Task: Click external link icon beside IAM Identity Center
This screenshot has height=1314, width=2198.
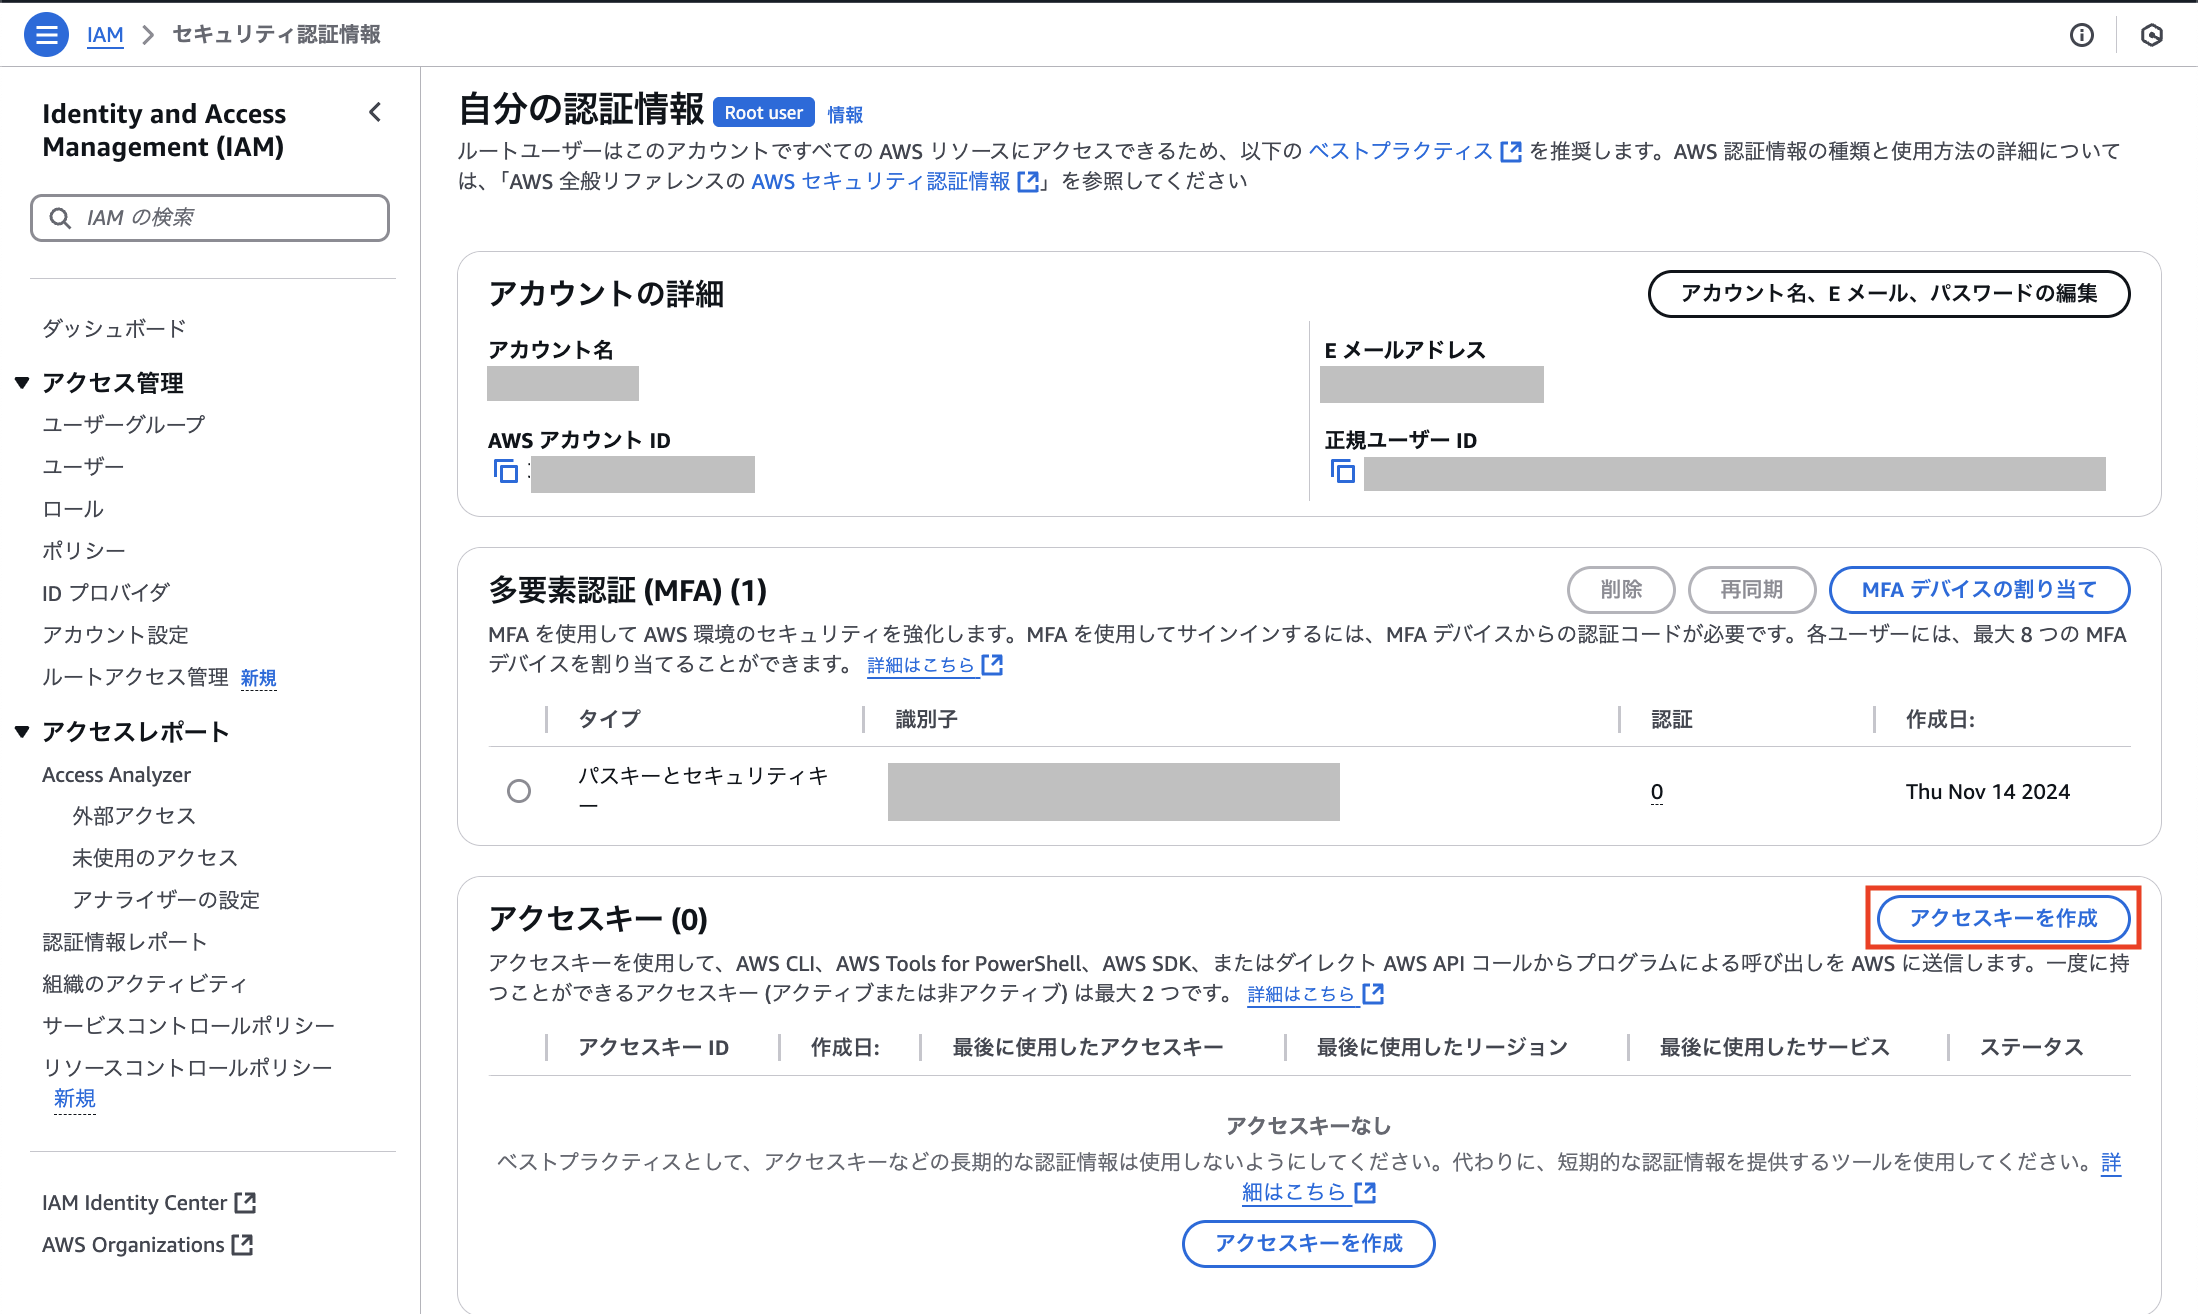Action: [x=245, y=1202]
